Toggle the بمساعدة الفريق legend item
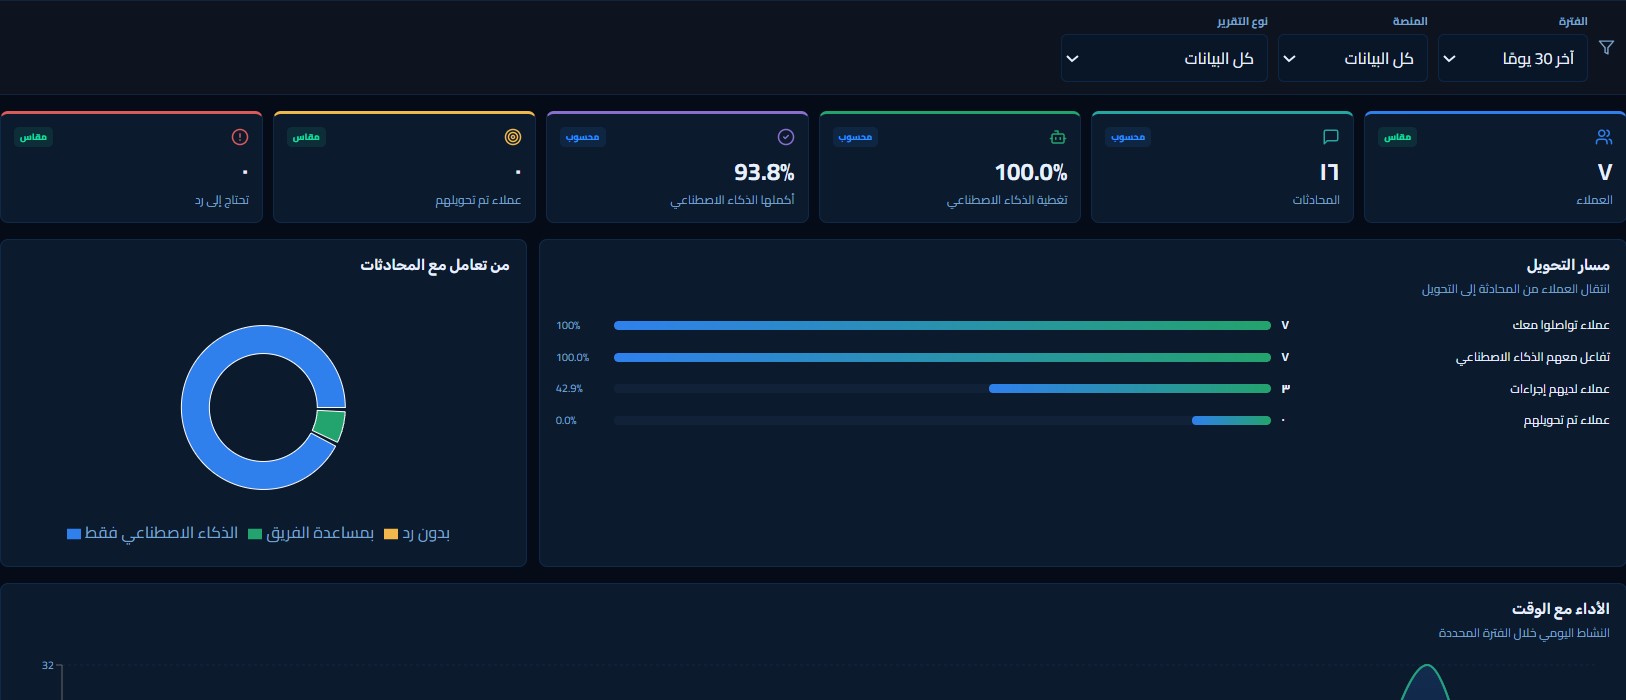Image resolution: width=1626 pixels, height=700 pixels. (311, 533)
